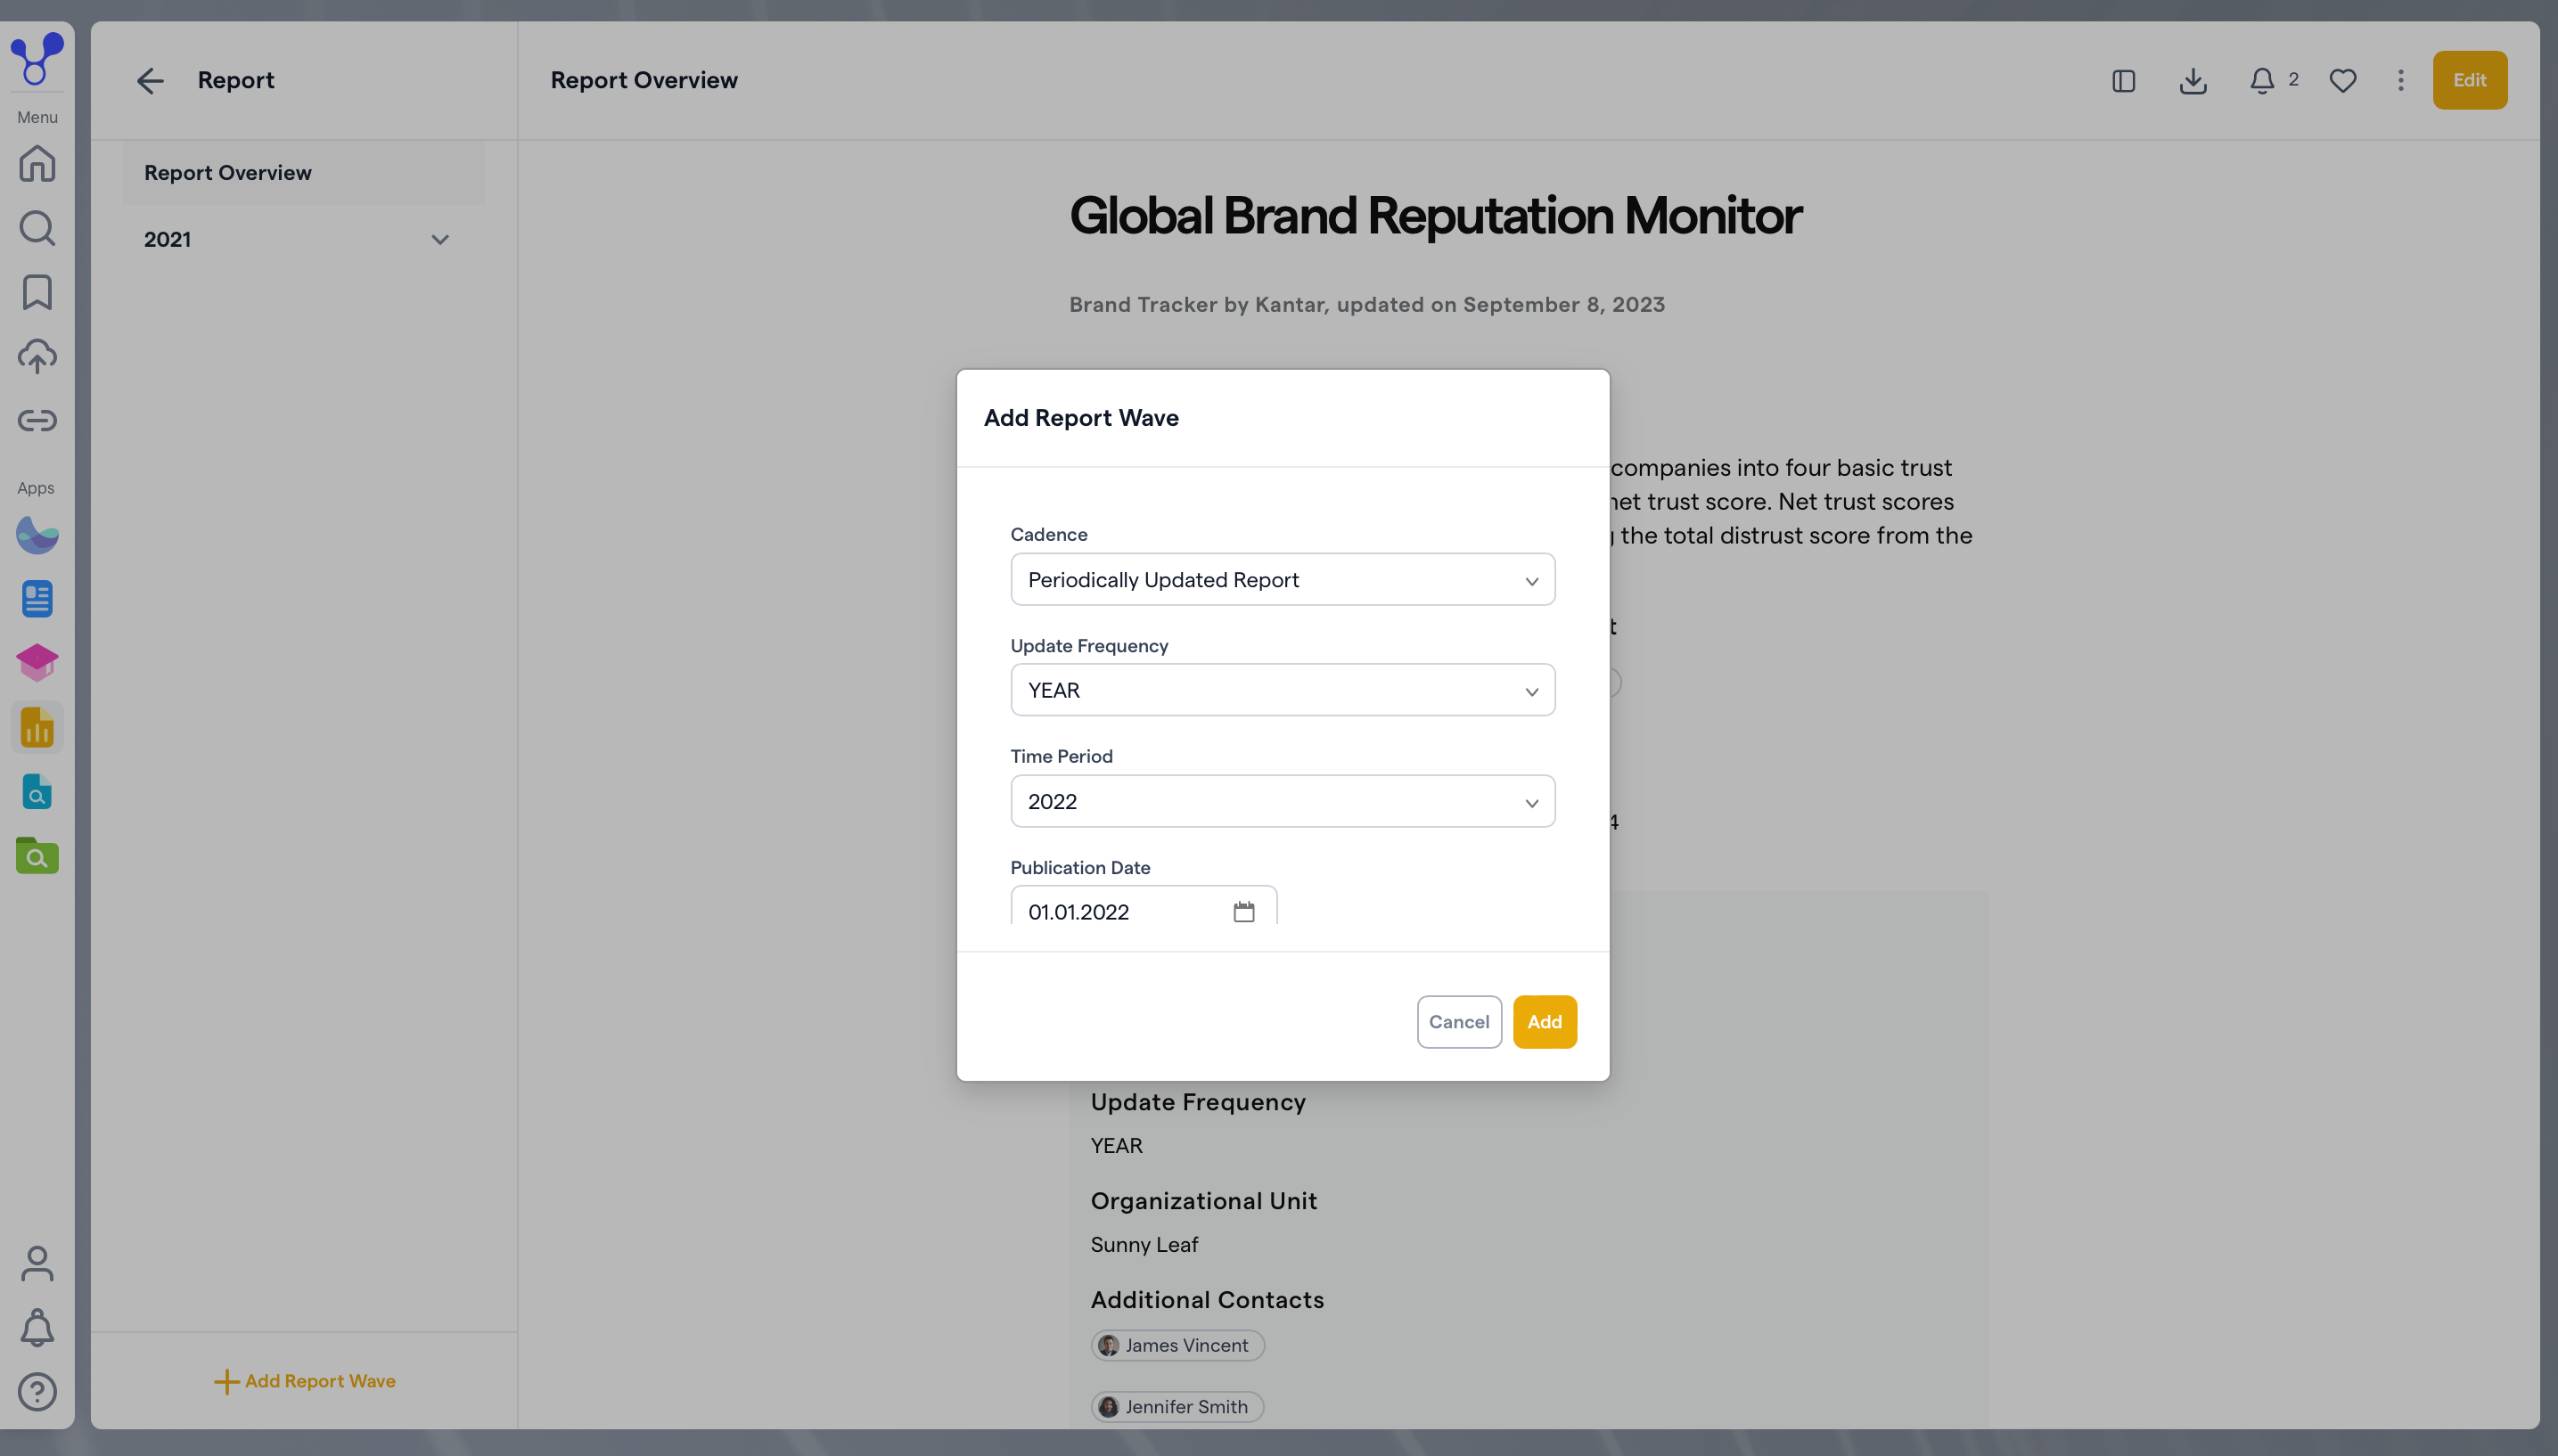The height and width of the screenshot is (1456, 2558).
Task: Launch the blue wave app icon
Action: [37, 535]
